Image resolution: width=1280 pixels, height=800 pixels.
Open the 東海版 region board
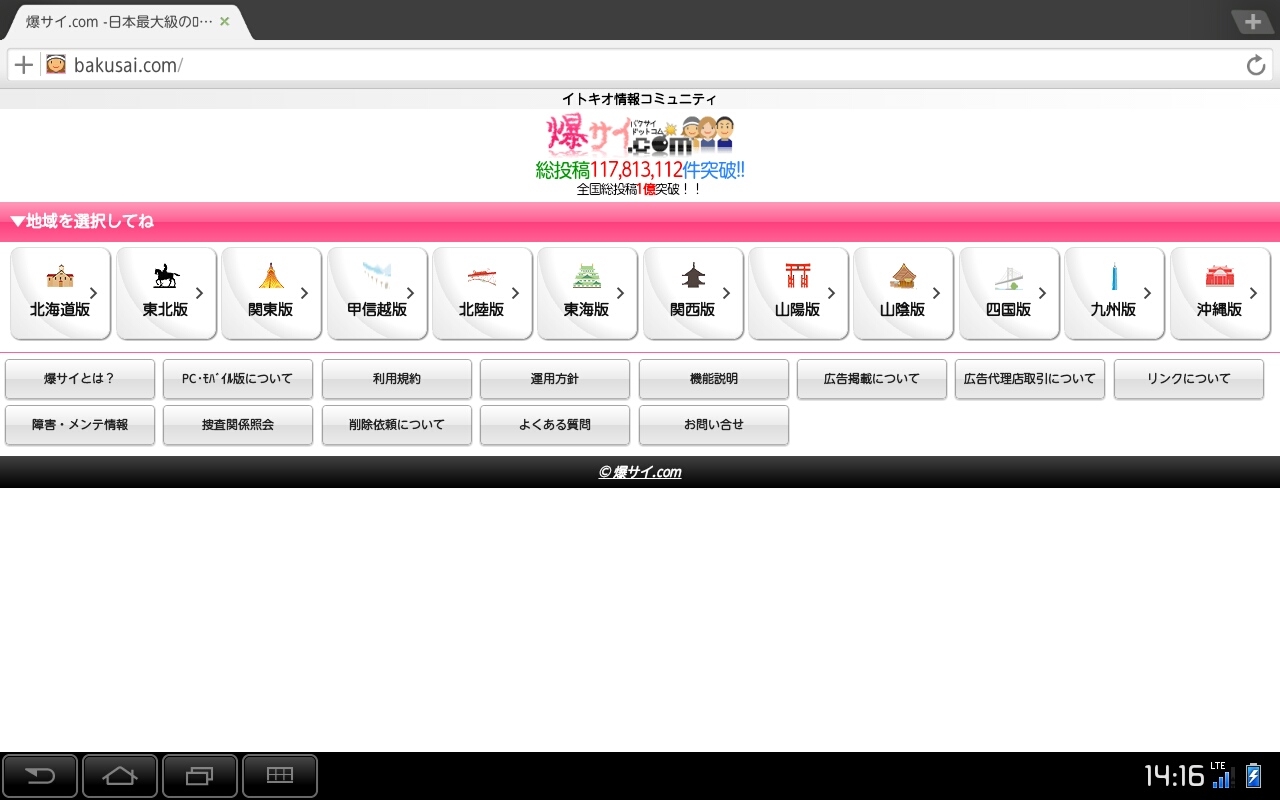(x=587, y=293)
